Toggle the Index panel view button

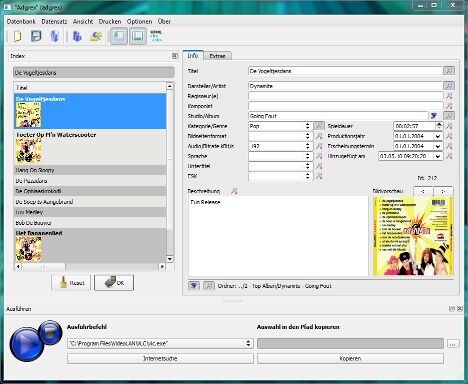119,36
